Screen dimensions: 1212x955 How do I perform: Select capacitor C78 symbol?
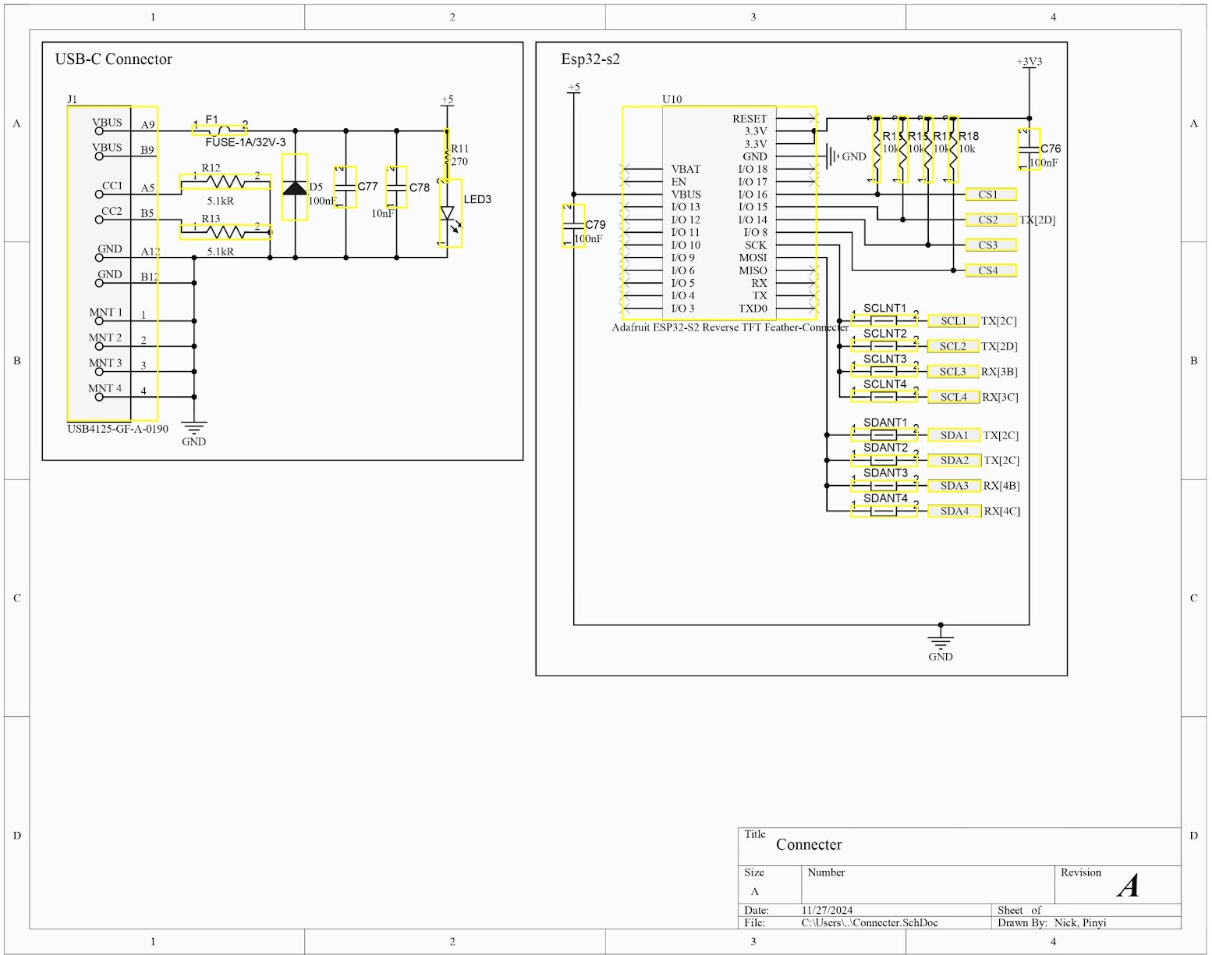click(397, 187)
